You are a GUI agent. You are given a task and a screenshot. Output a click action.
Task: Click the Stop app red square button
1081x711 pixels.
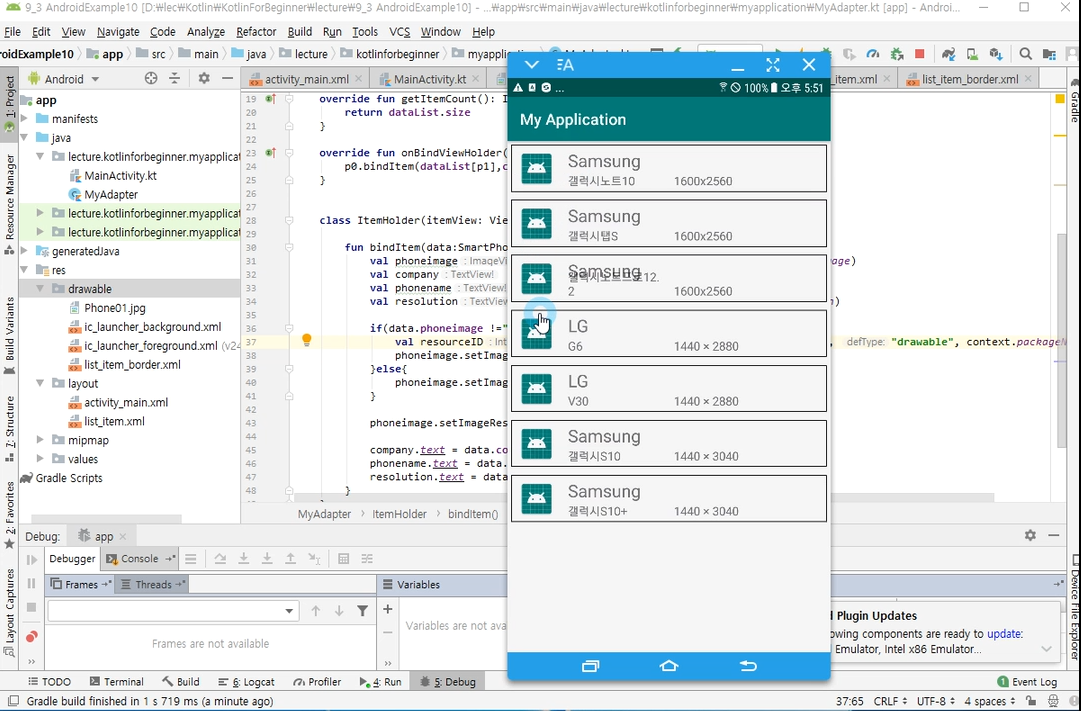(919, 54)
